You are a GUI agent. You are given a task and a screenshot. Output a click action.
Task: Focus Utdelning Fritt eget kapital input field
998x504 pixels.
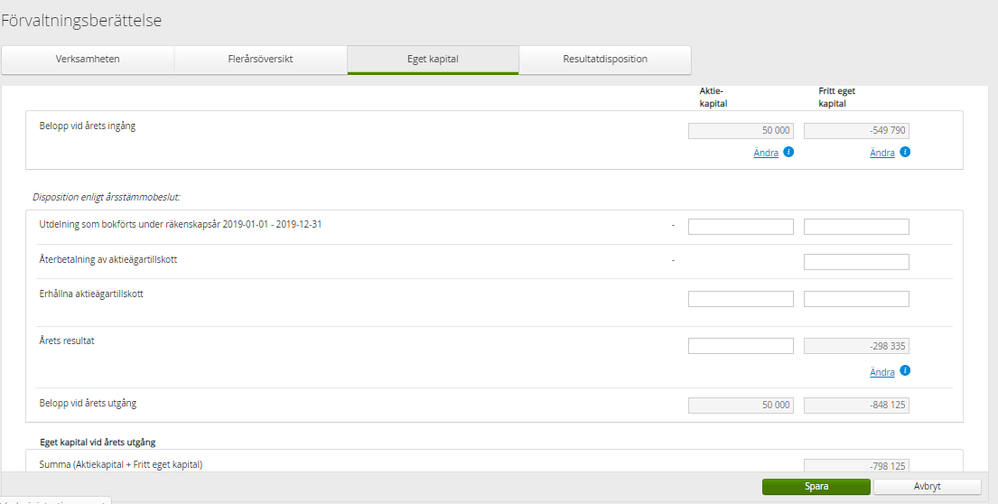[x=856, y=227]
